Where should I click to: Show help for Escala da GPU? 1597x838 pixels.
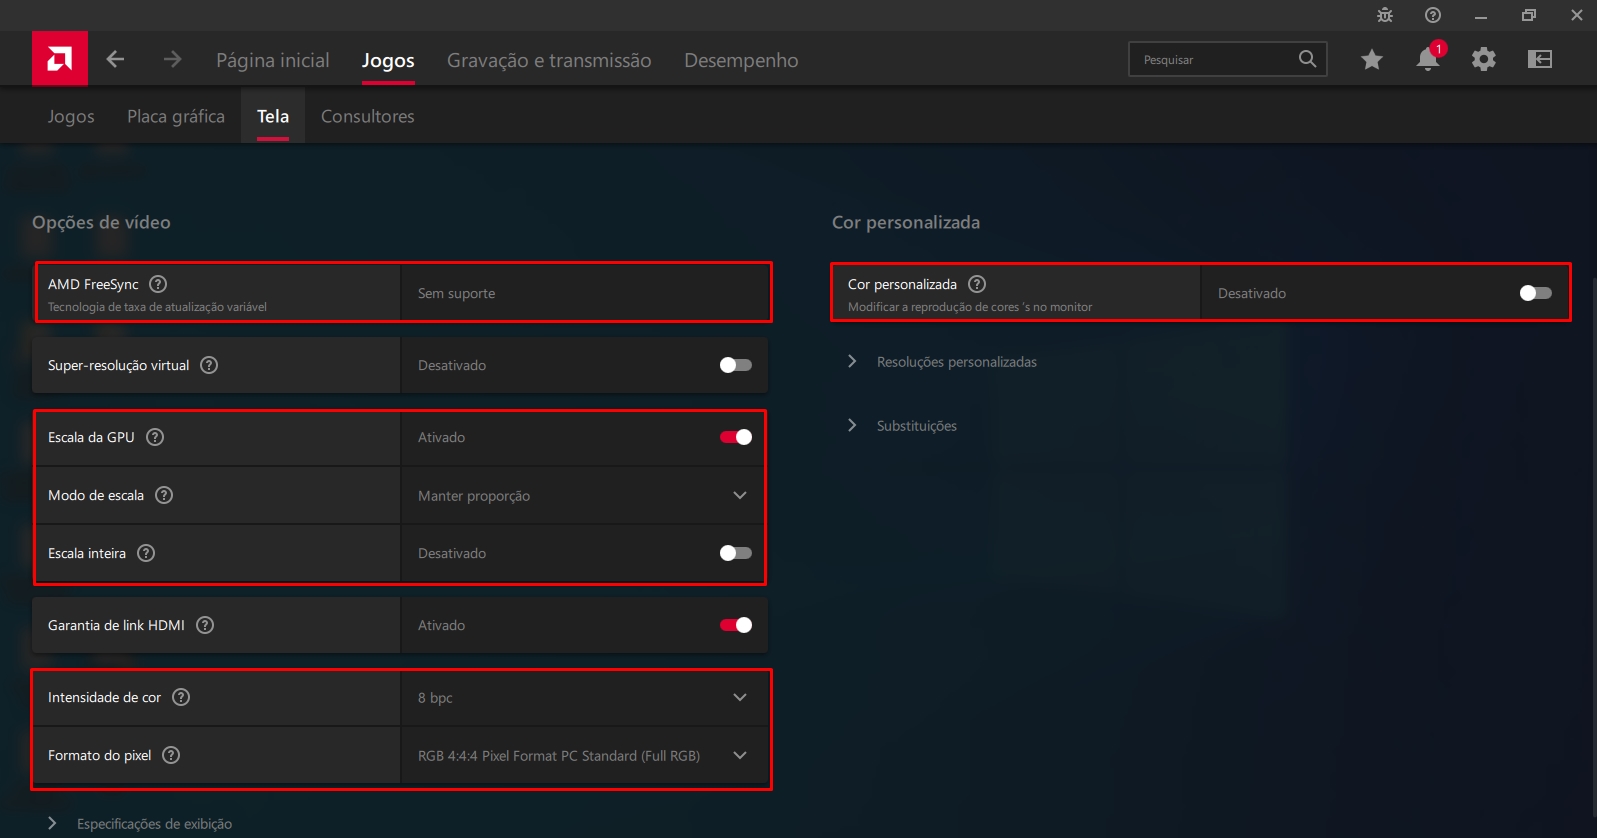pos(155,437)
